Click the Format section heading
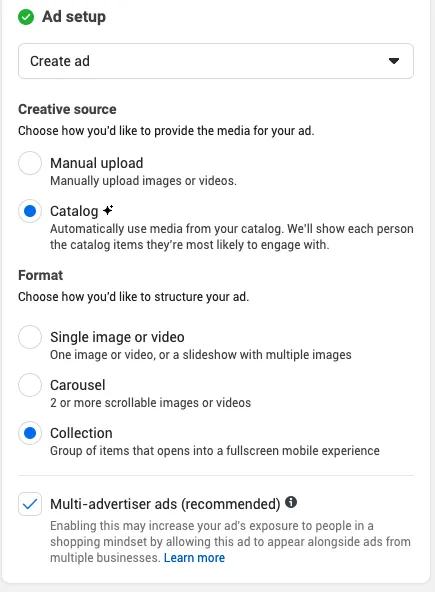The width and height of the screenshot is (435, 592). click(40, 275)
